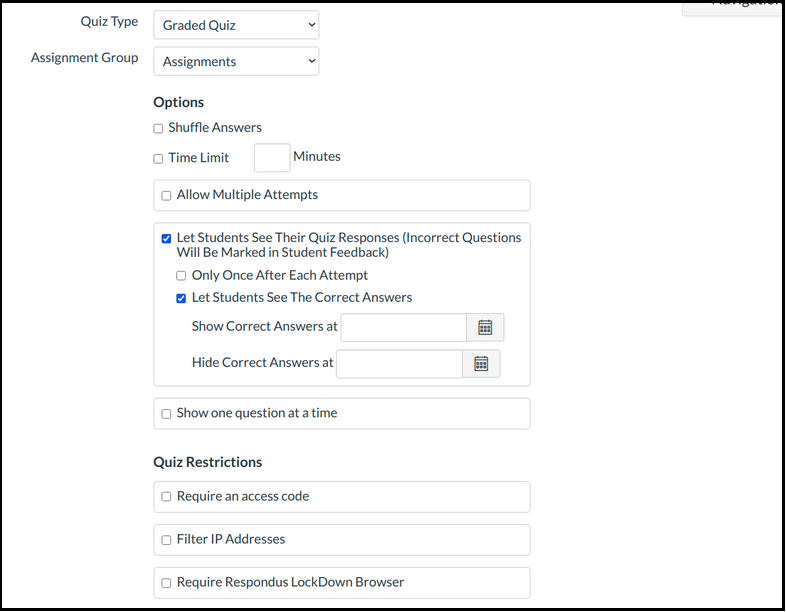Check Only Once After Each Attempt

[181, 276]
